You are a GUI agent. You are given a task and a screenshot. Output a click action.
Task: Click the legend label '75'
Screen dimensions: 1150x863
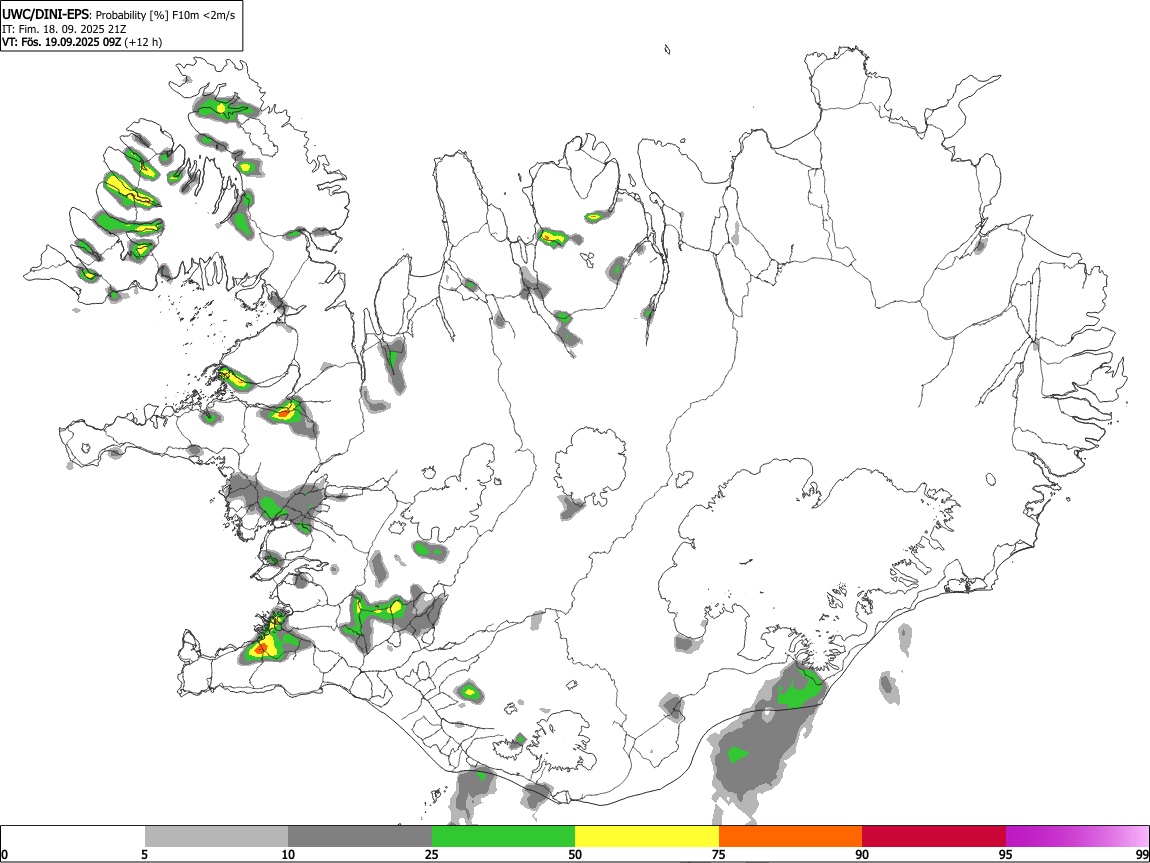pos(719,855)
